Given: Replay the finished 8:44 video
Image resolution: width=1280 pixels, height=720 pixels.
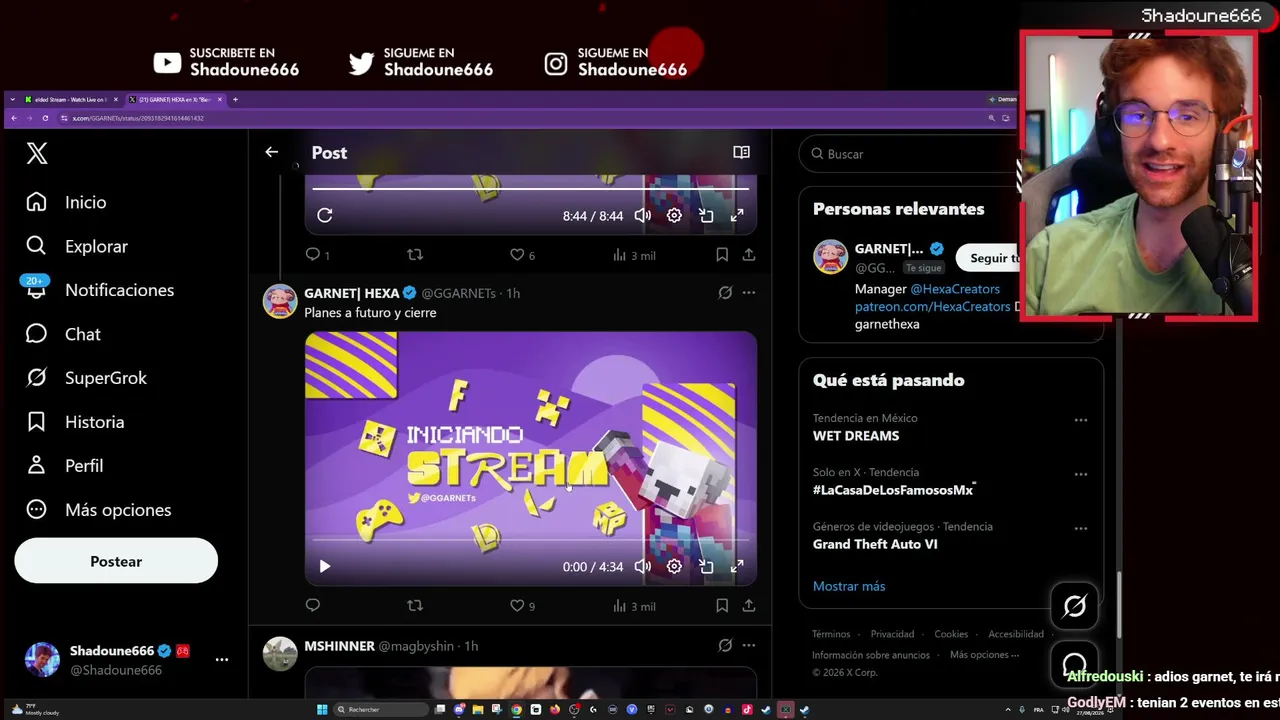Looking at the screenshot, I should (x=325, y=215).
